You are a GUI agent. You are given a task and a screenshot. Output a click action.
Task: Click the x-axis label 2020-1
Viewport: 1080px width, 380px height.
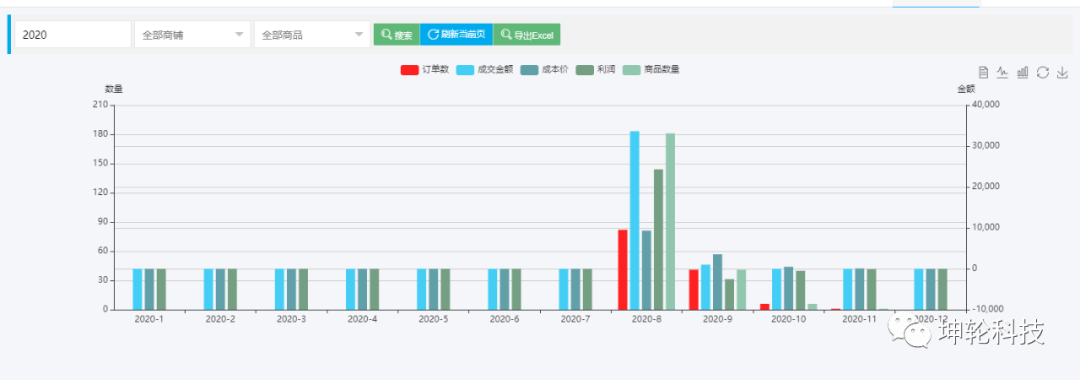point(149,319)
